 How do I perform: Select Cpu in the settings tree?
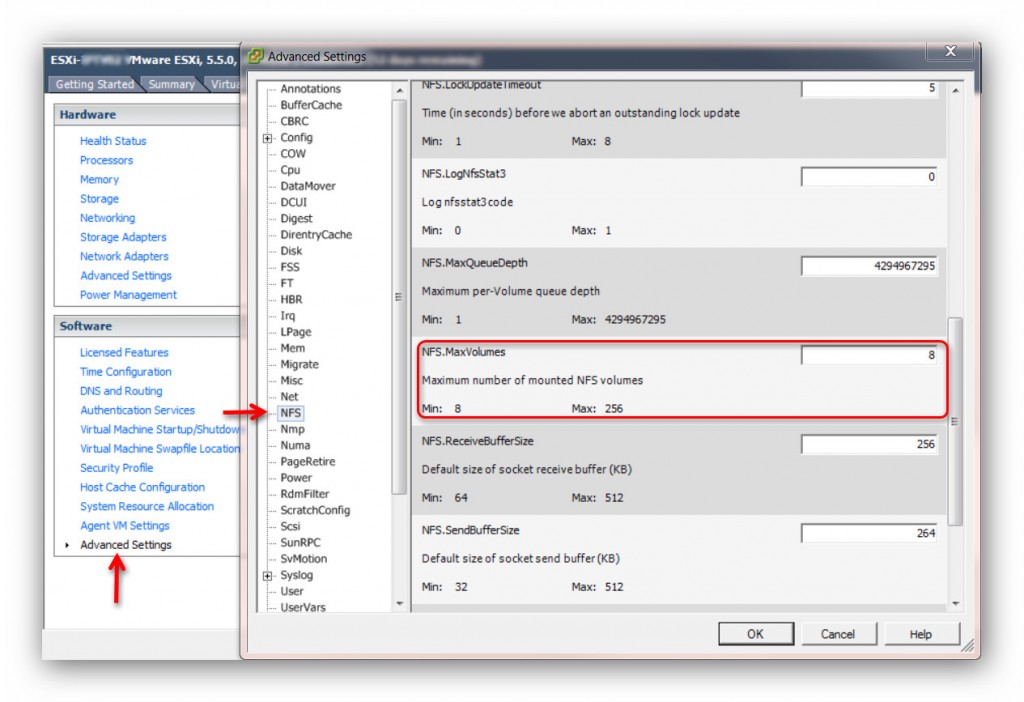pyautogui.click(x=290, y=170)
